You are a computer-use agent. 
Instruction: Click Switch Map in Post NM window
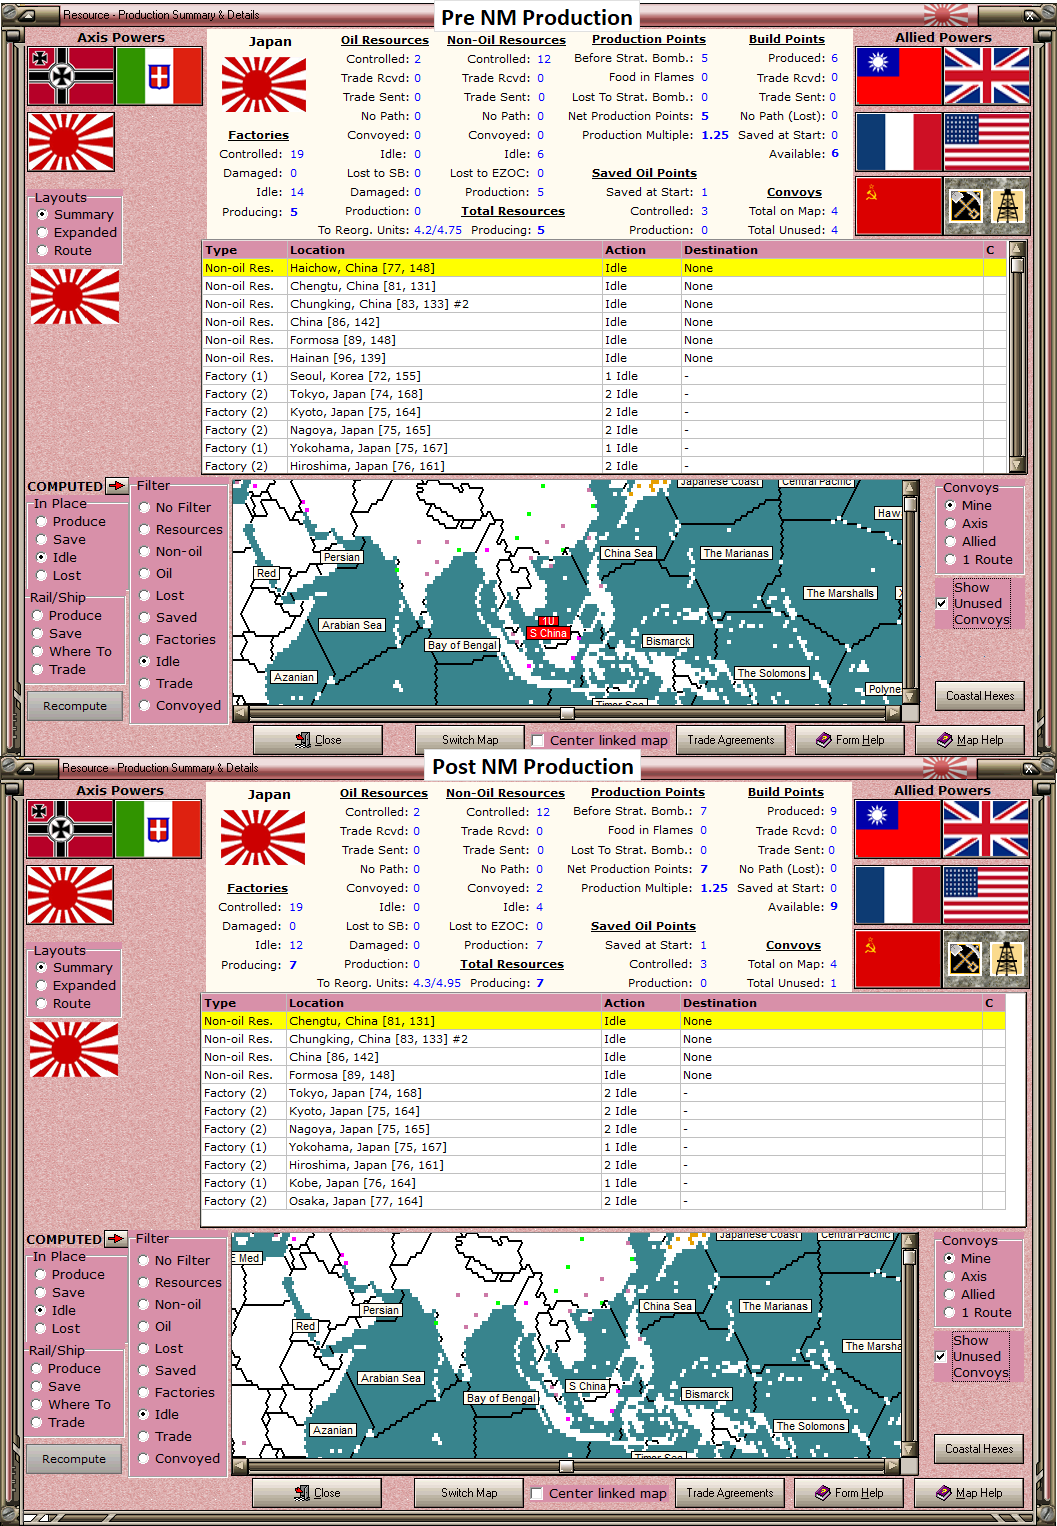click(469, 1493)
